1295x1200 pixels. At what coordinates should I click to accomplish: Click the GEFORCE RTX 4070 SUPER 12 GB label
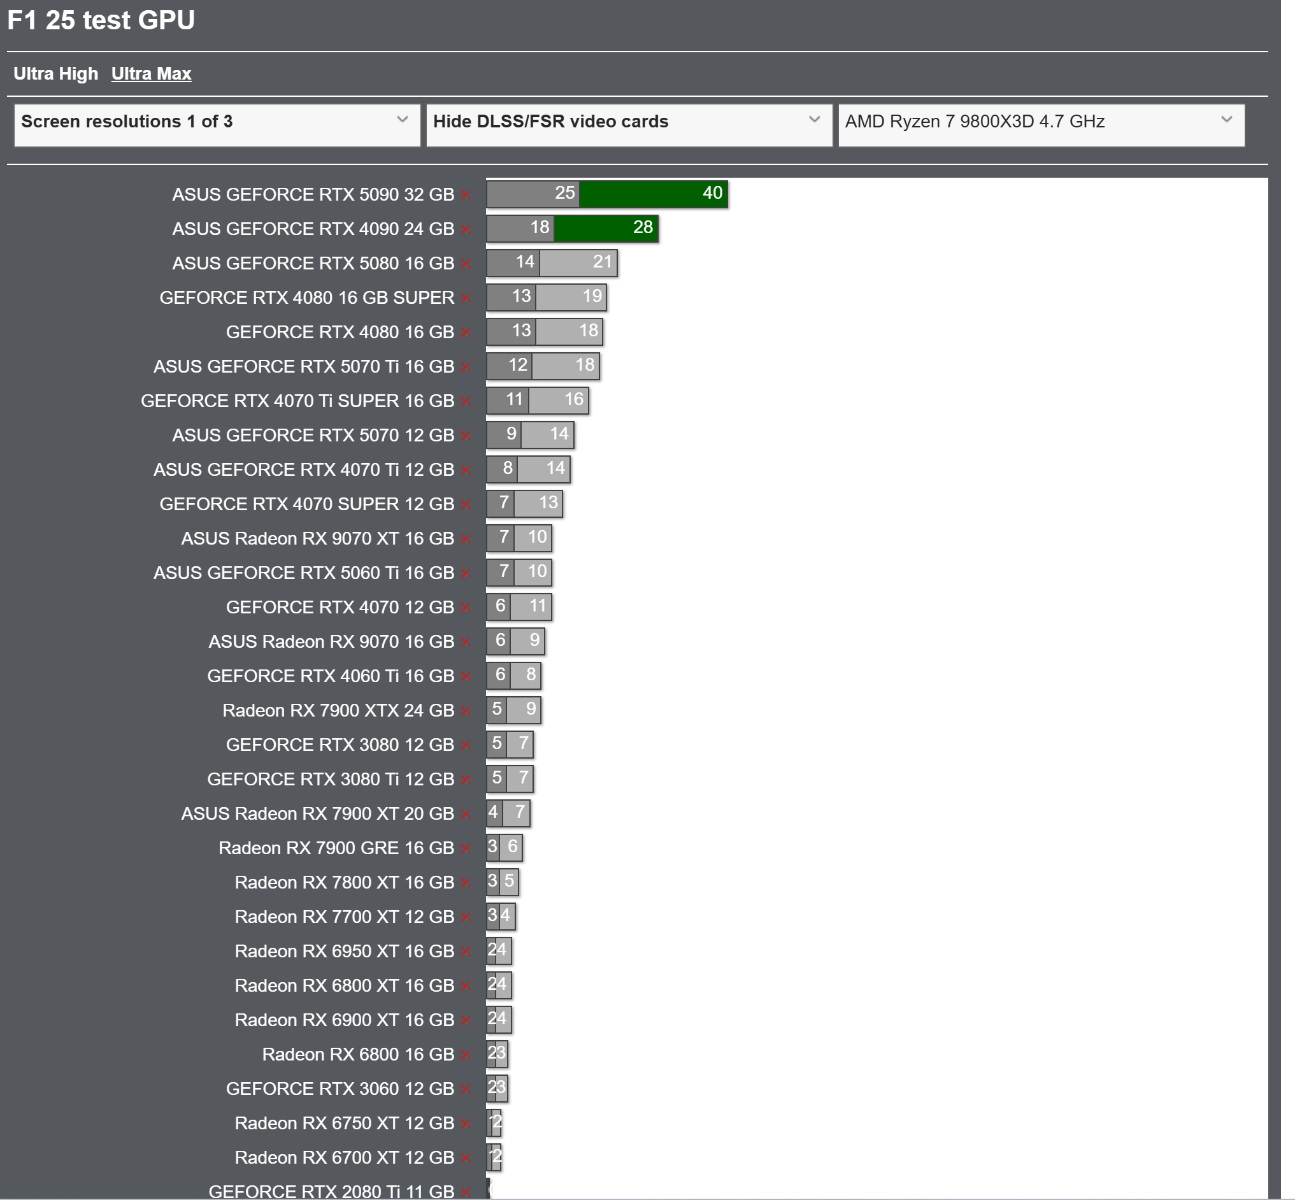pyautogui.click(x=307, y=504)
